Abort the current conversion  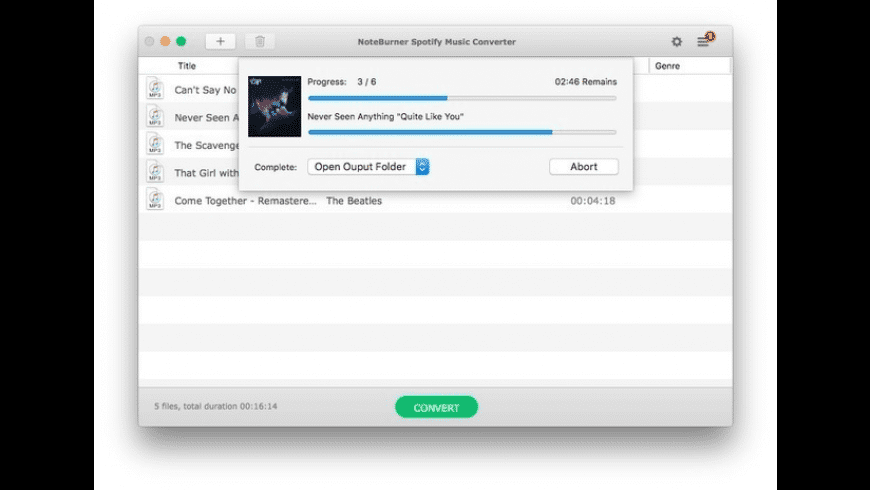point(584,166)
